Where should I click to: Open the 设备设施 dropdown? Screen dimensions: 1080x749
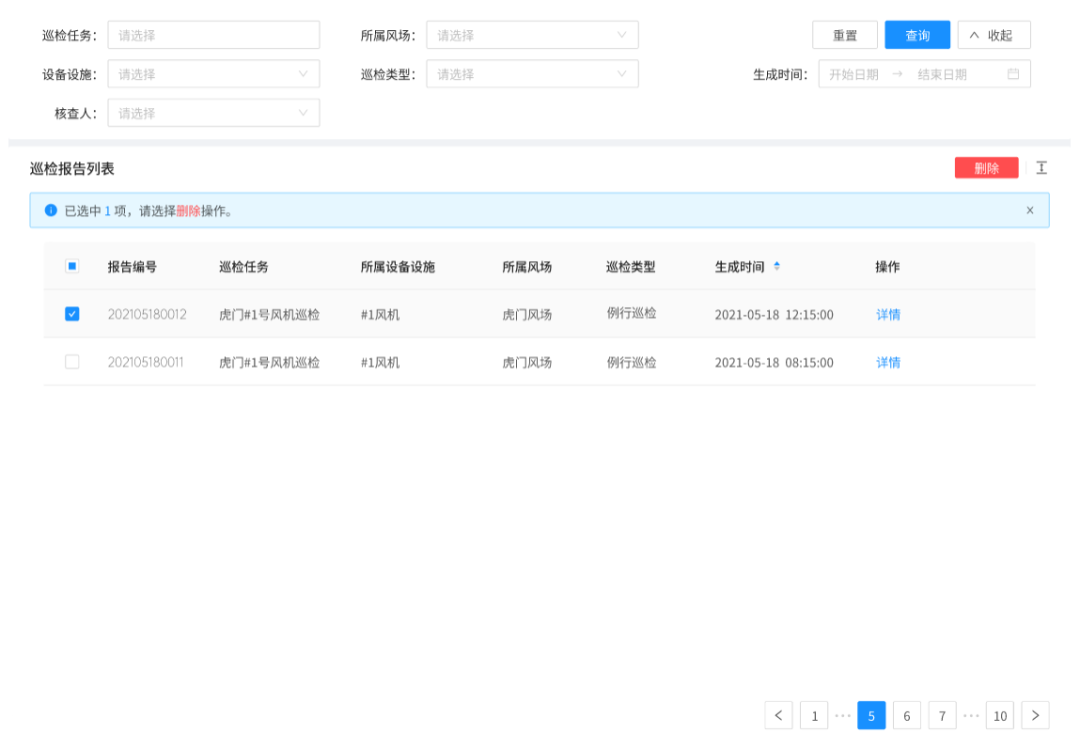coord(213,74)
